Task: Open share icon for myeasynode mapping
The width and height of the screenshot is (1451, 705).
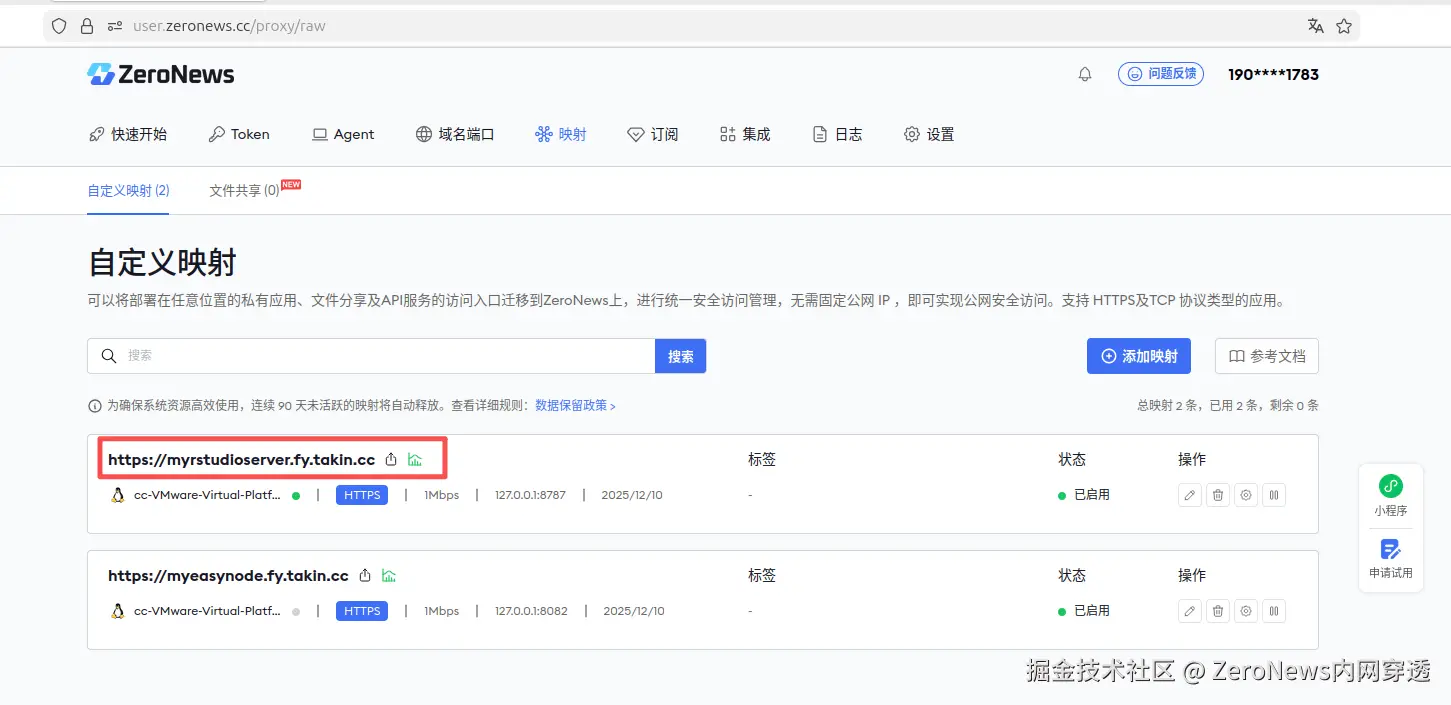Action: [x=366, y=576]
